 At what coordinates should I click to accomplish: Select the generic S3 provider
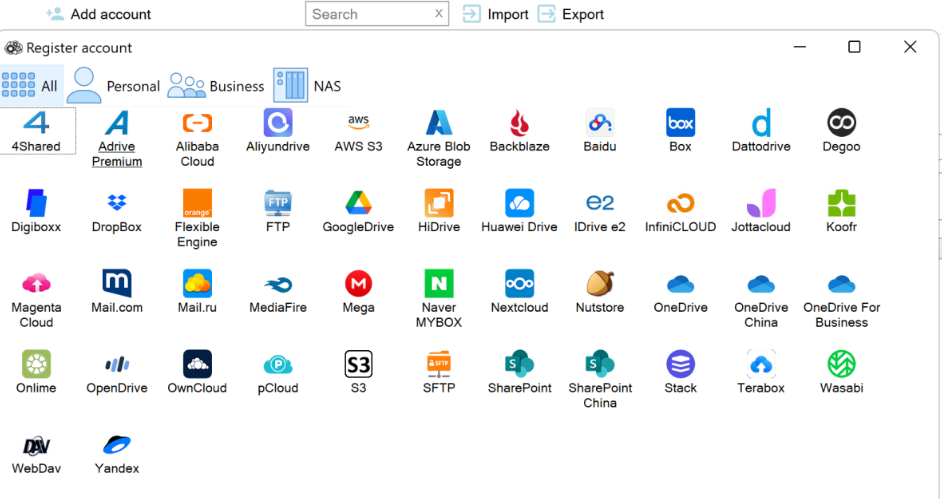pos(358,372)
